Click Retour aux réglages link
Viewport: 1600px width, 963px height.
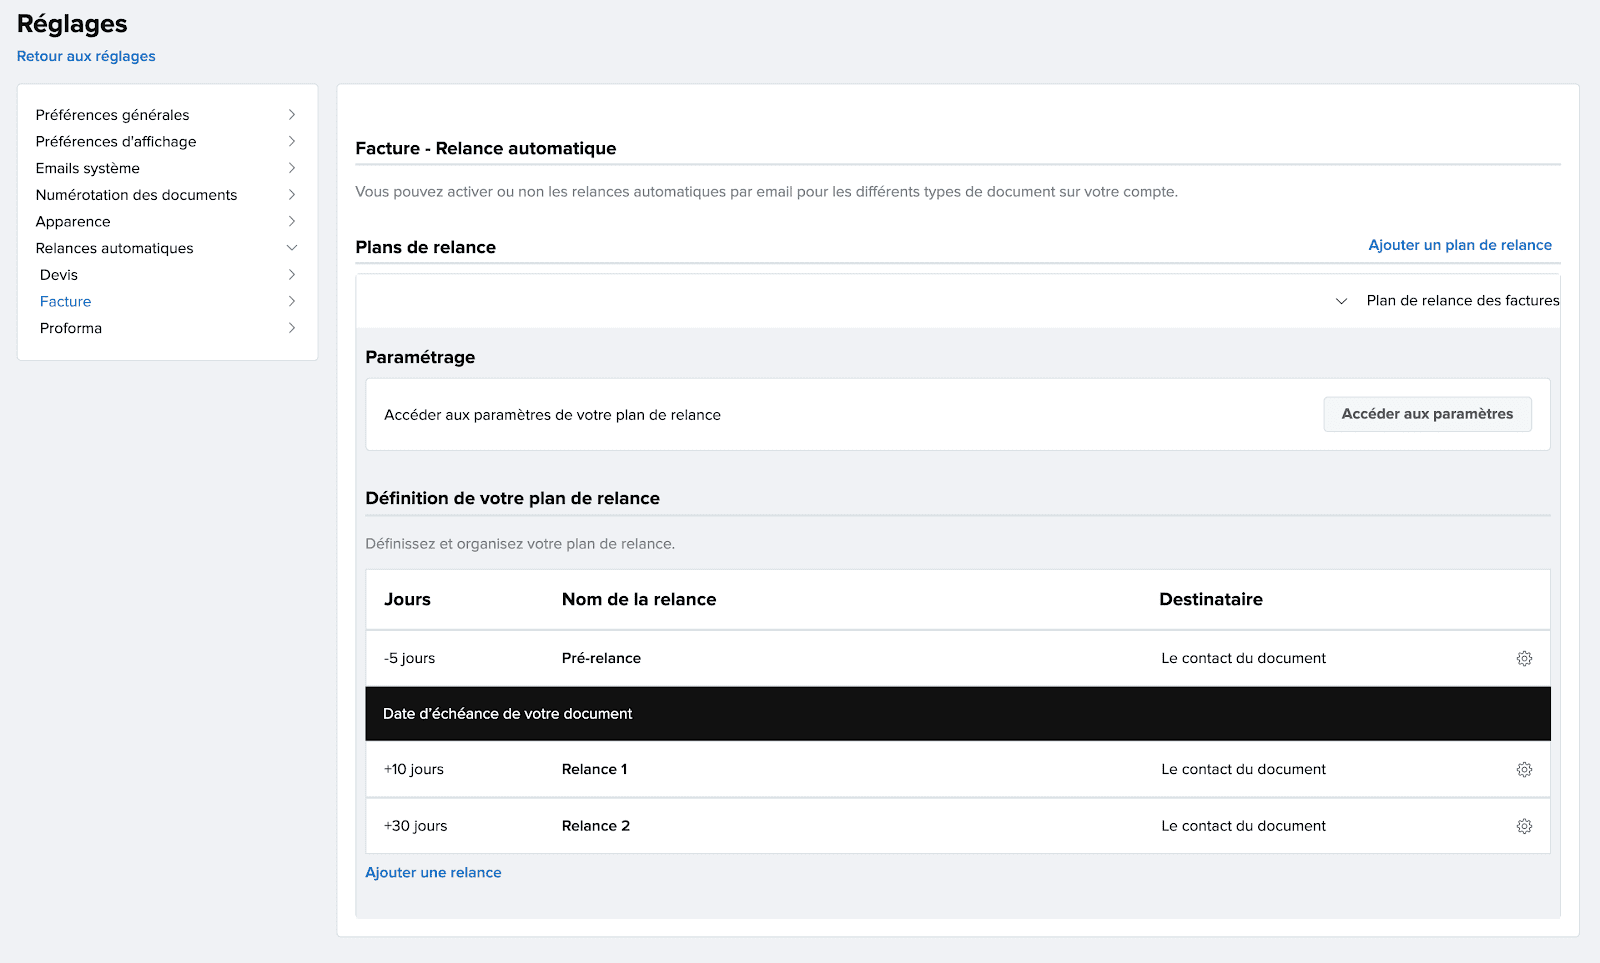pos(86,56)
